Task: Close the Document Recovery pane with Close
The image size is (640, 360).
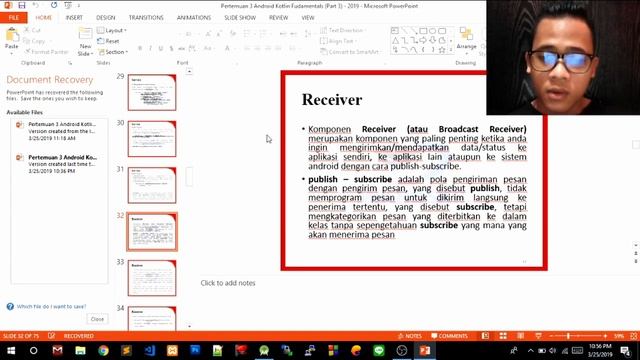Action: point(98,319)
